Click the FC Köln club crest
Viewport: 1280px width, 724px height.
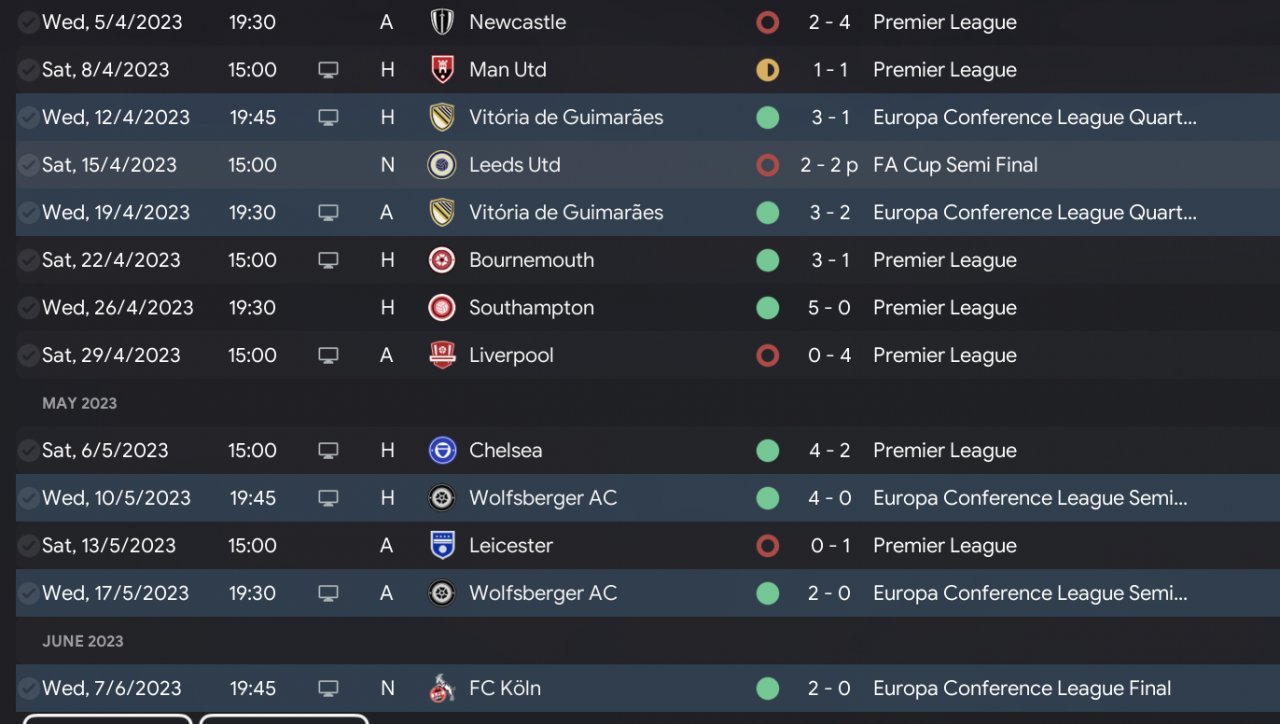[442, 688]
